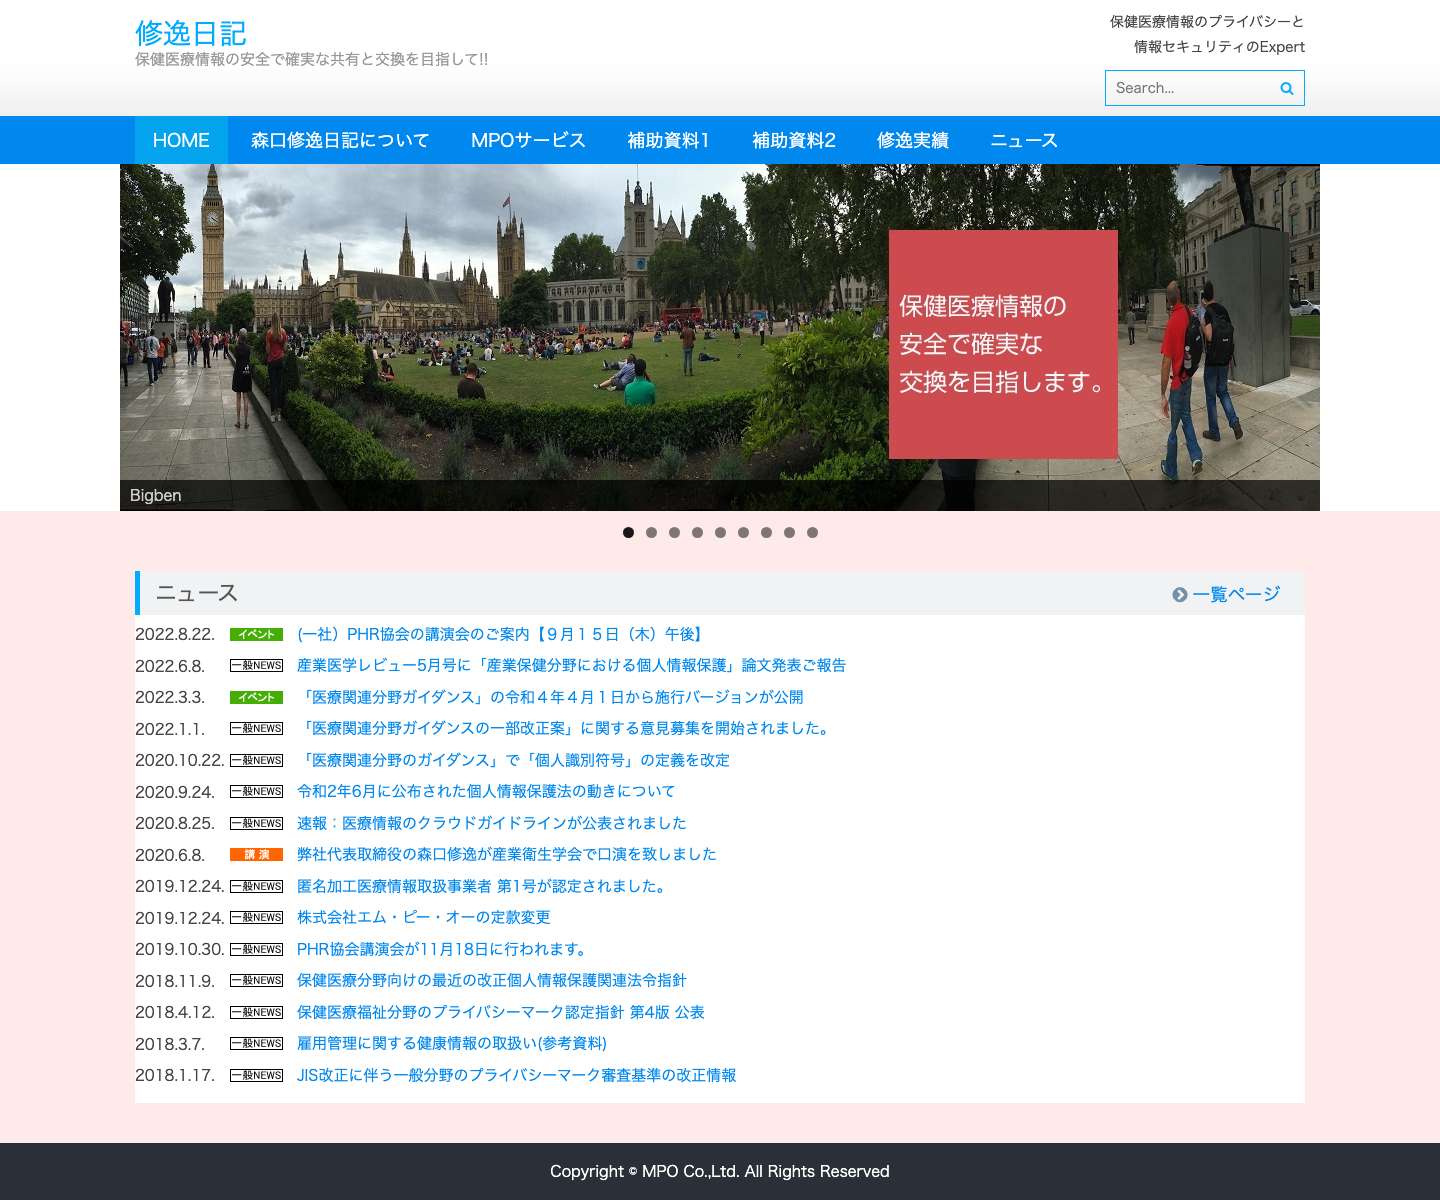
Task: Click the 一般NEWS badge on 2018.3.7 row
Action: pos(256,1044)
